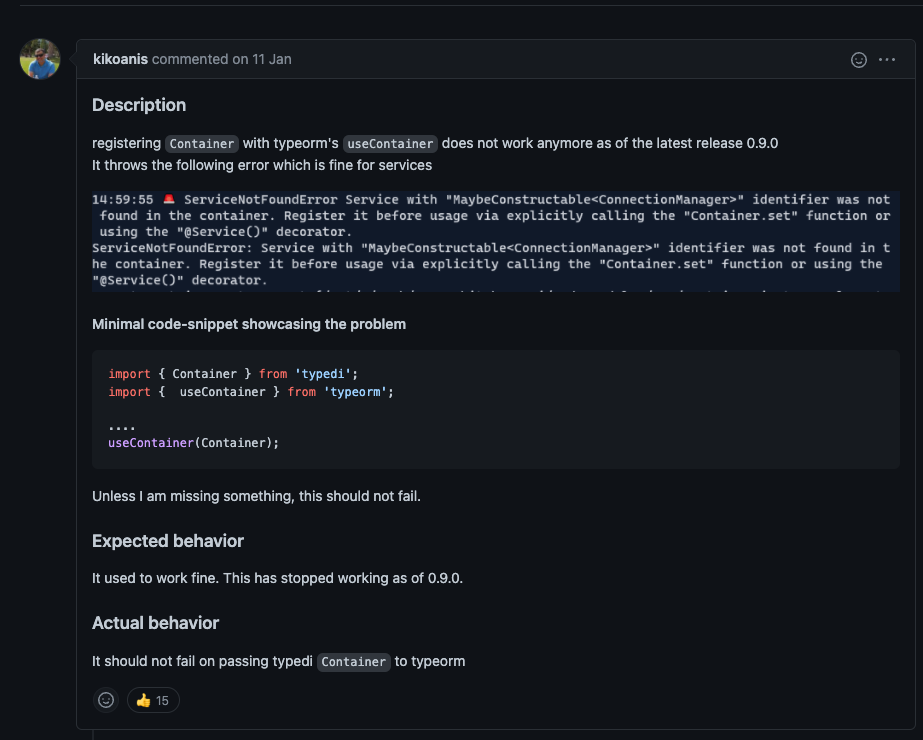This screenshot has width=923, height=740.
Task: Click inline code 'Container' in last sentence
Action: coord(354,662)
